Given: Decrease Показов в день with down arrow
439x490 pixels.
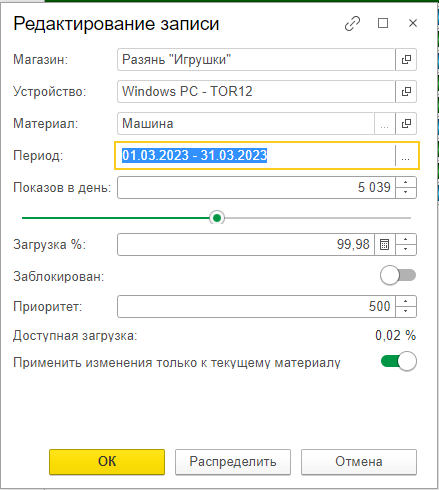Looking at the screenshot, I should [x=406, y=192].
